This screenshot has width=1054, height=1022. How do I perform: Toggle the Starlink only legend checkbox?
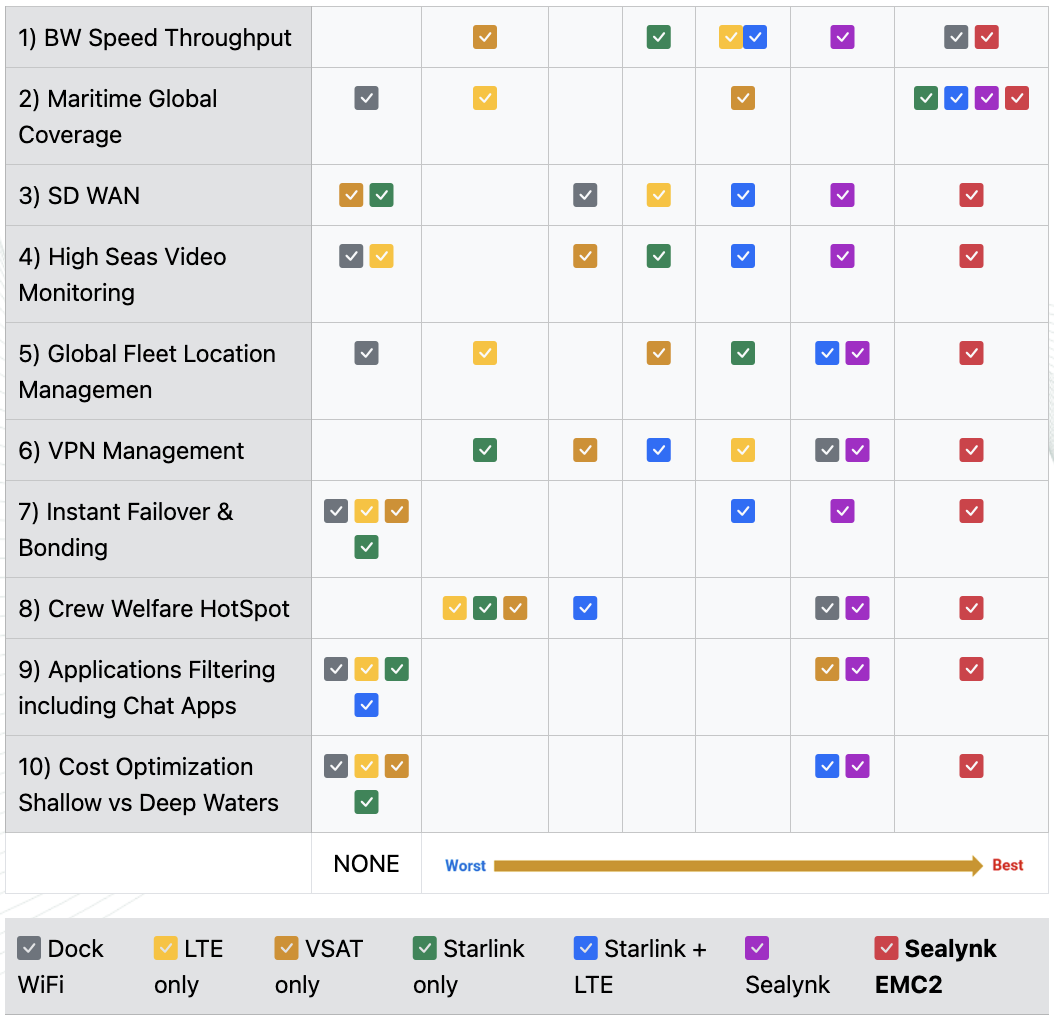425,949
